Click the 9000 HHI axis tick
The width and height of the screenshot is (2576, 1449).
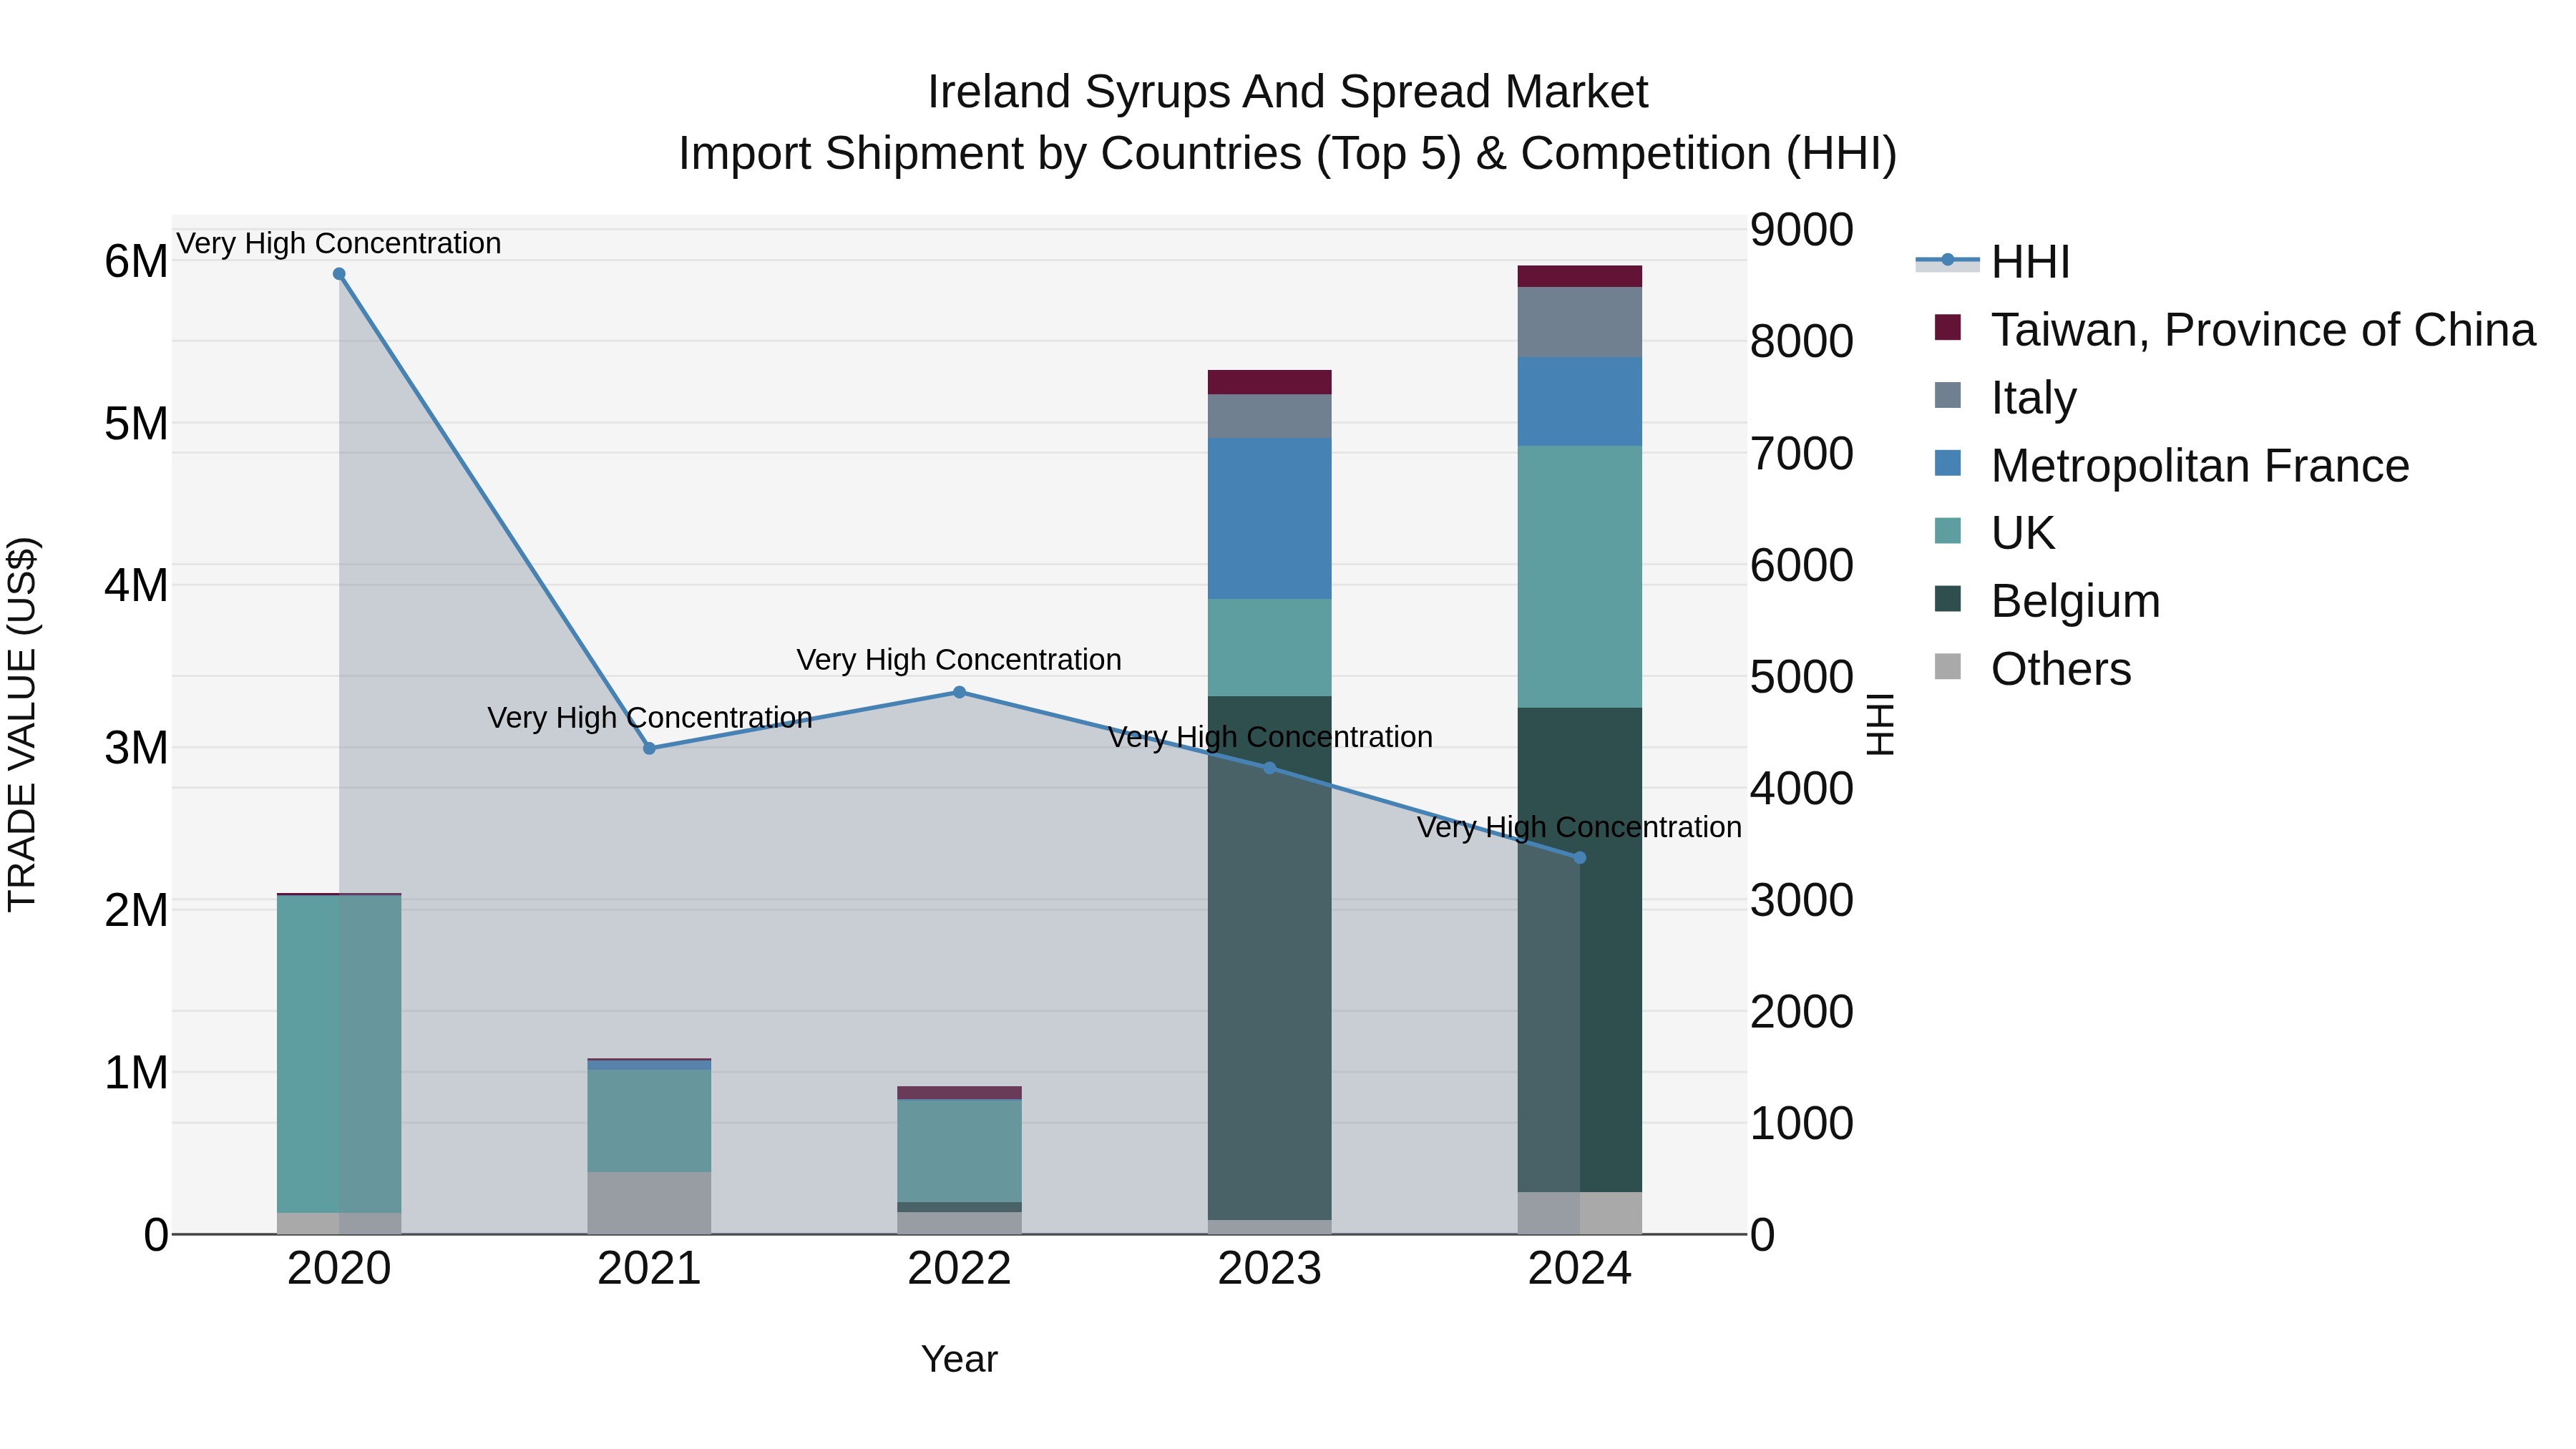pyautogui.click(x=1802, y=230)
